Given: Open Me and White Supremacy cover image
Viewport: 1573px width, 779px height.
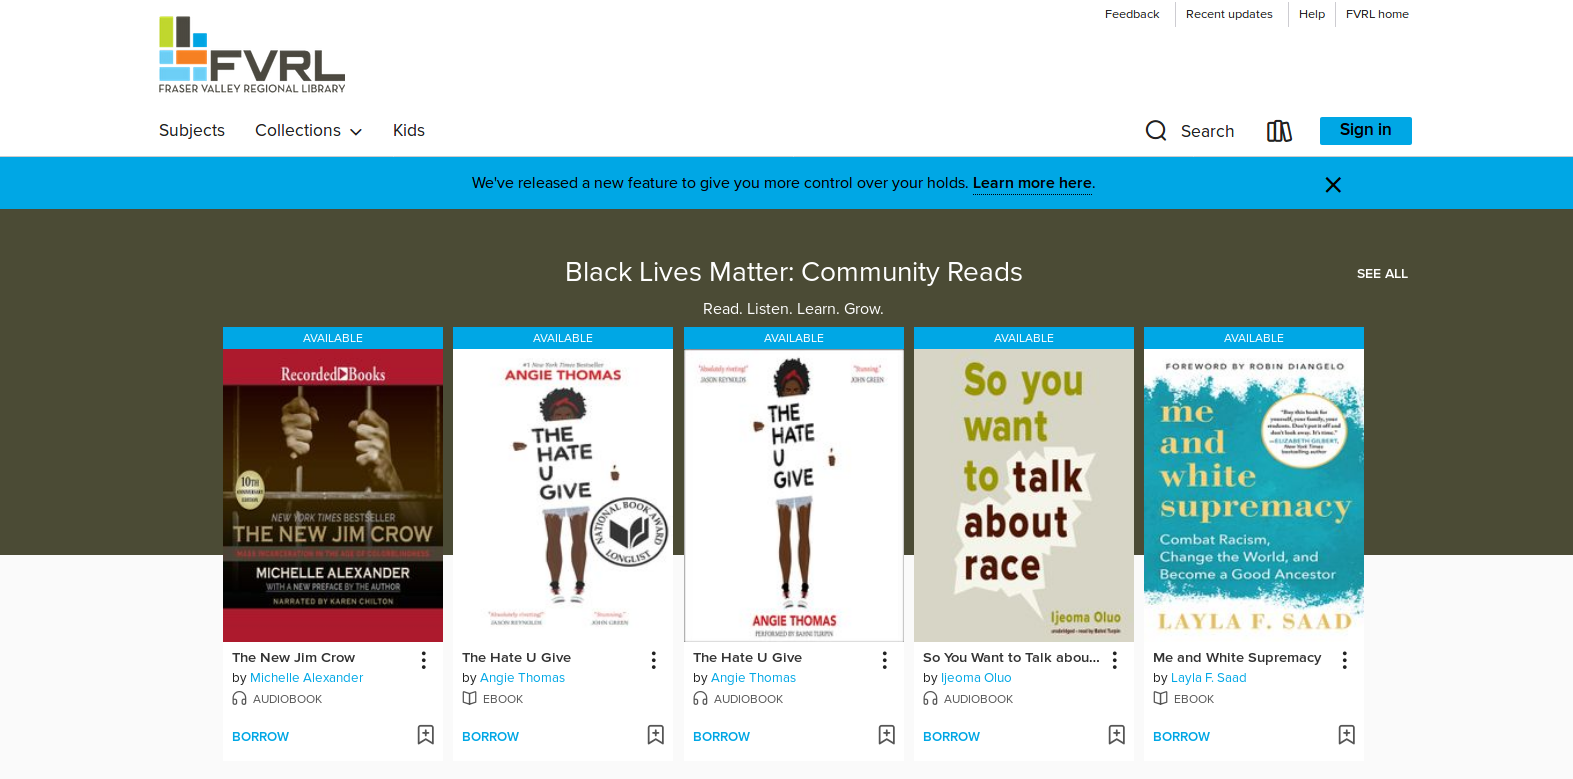Looking at the screenshot, I should pos(1254,495).
